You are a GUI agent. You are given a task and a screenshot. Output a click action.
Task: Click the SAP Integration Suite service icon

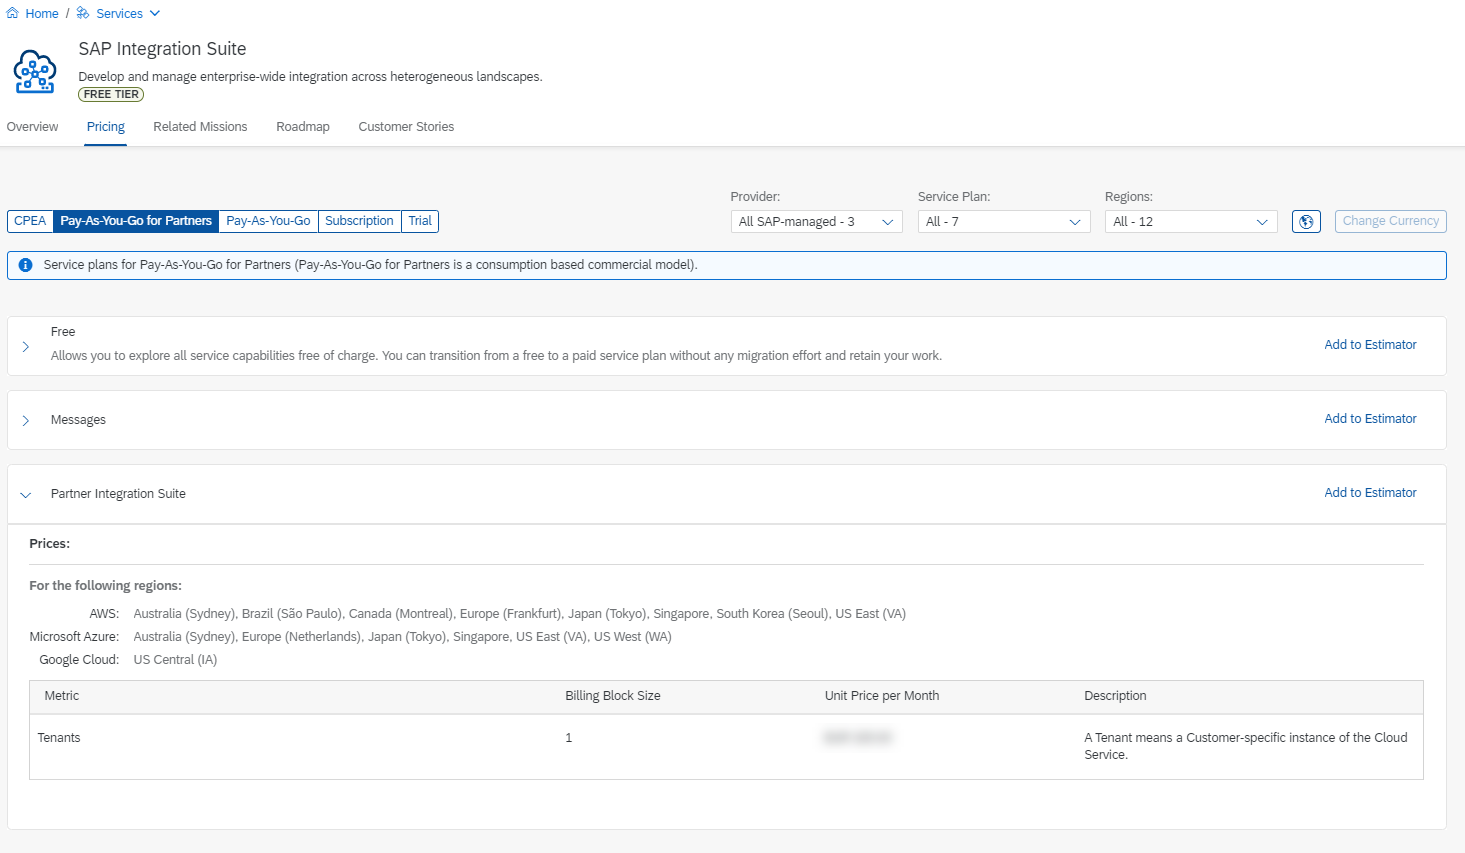tap(35, 72)
